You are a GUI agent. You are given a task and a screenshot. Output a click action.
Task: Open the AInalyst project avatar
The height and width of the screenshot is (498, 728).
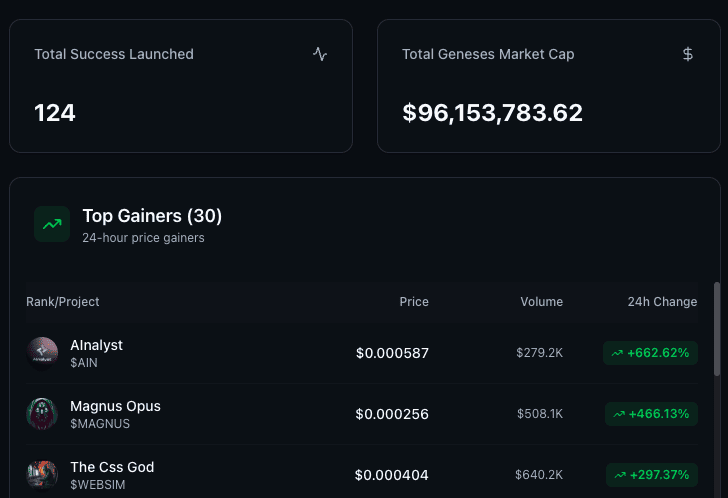[x=42, y=353]
